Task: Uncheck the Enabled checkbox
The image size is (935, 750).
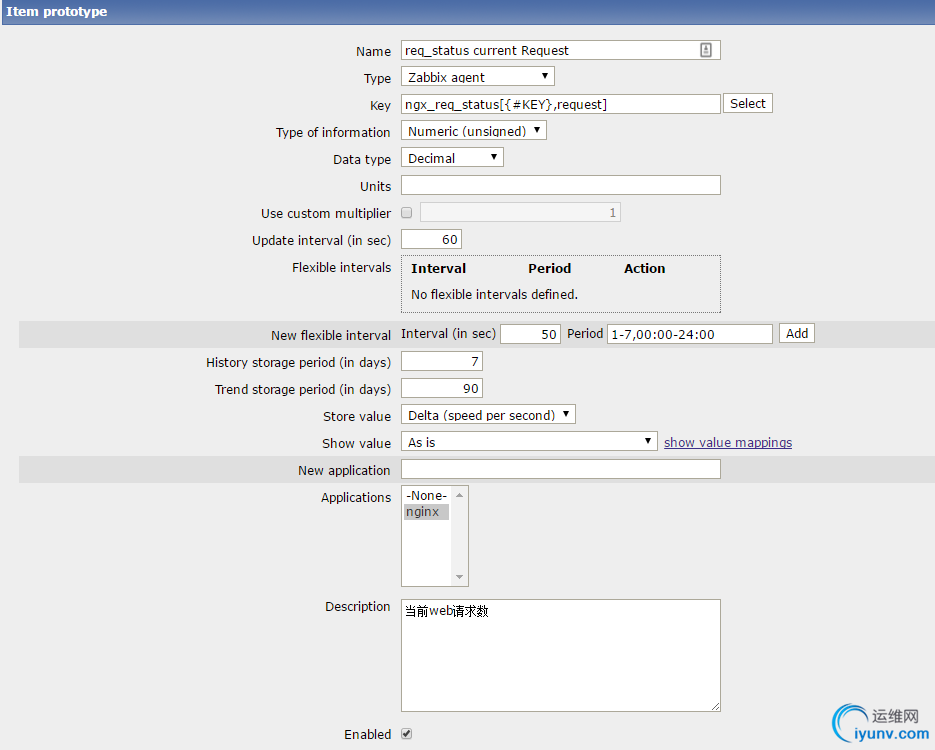Action: pyautogui.click(x=407, y=734)
